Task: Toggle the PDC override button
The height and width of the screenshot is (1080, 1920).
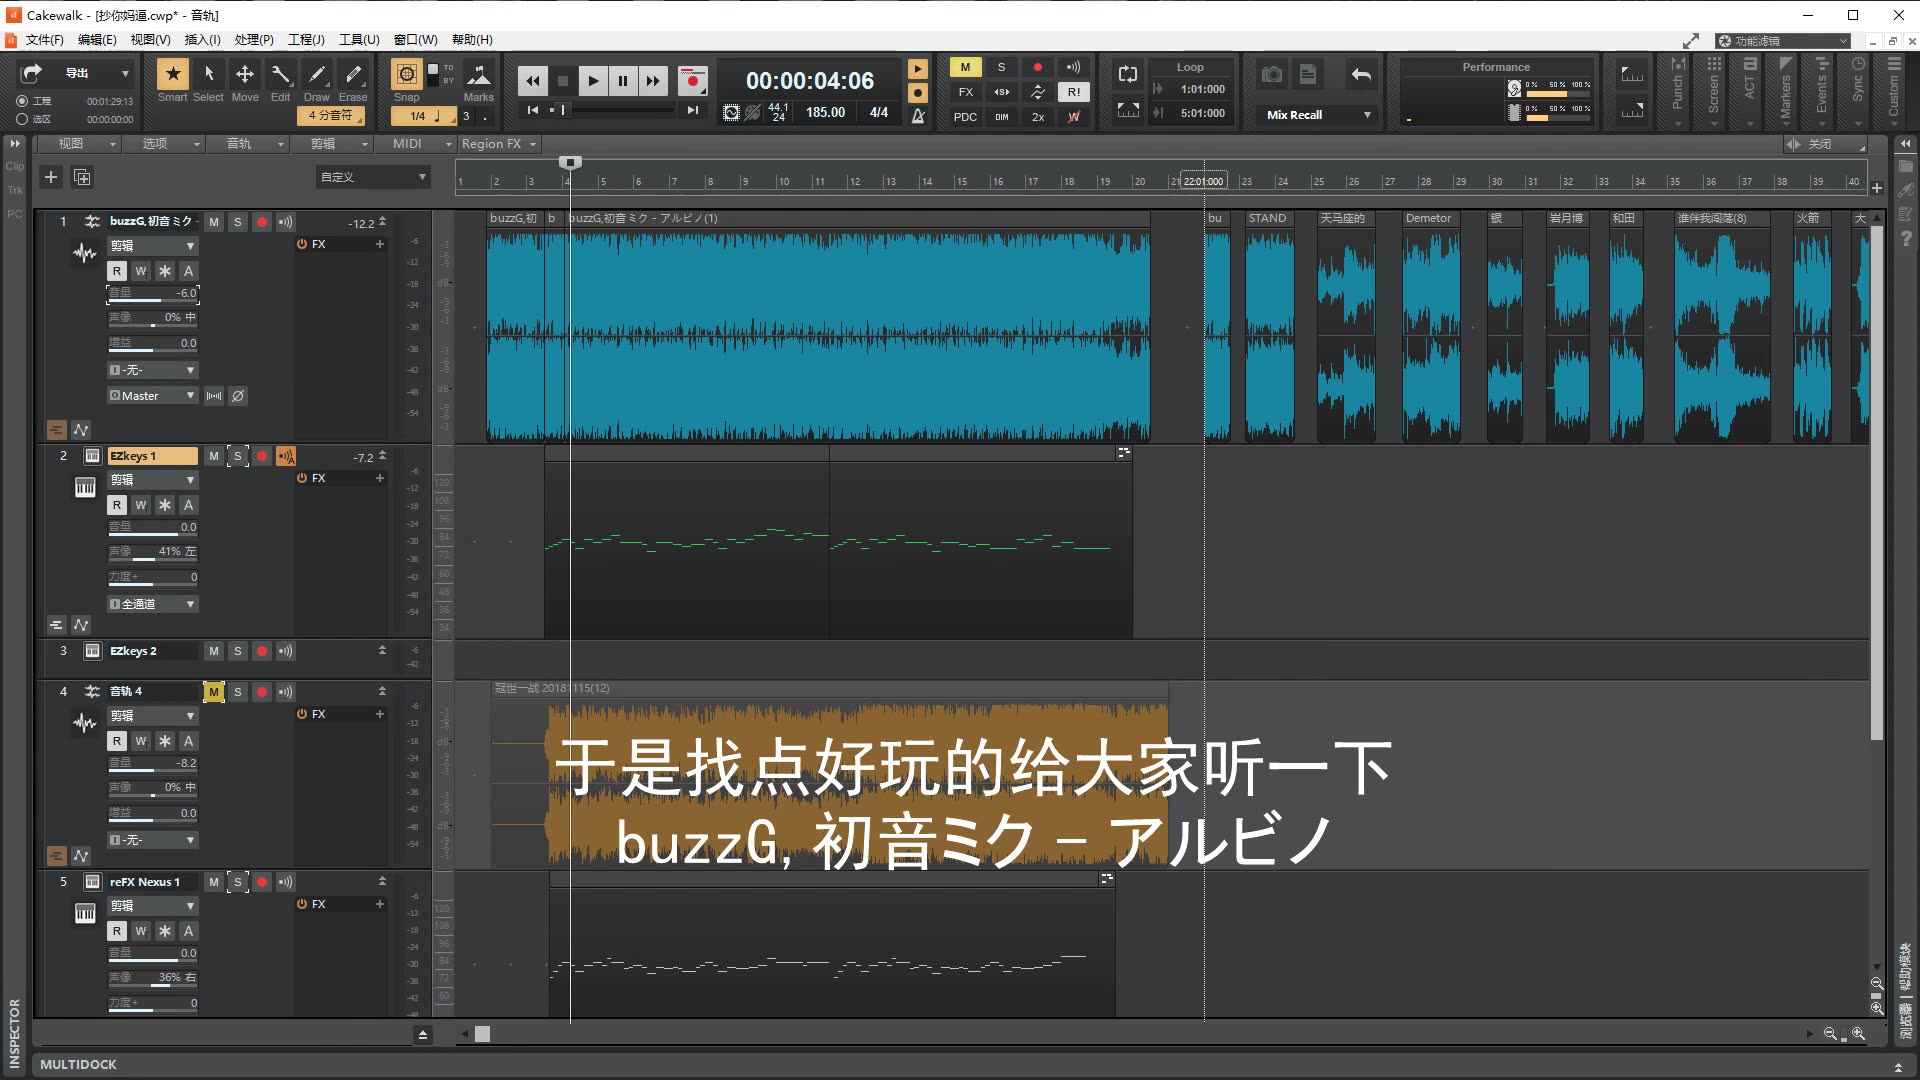Action: coord(965,117)
